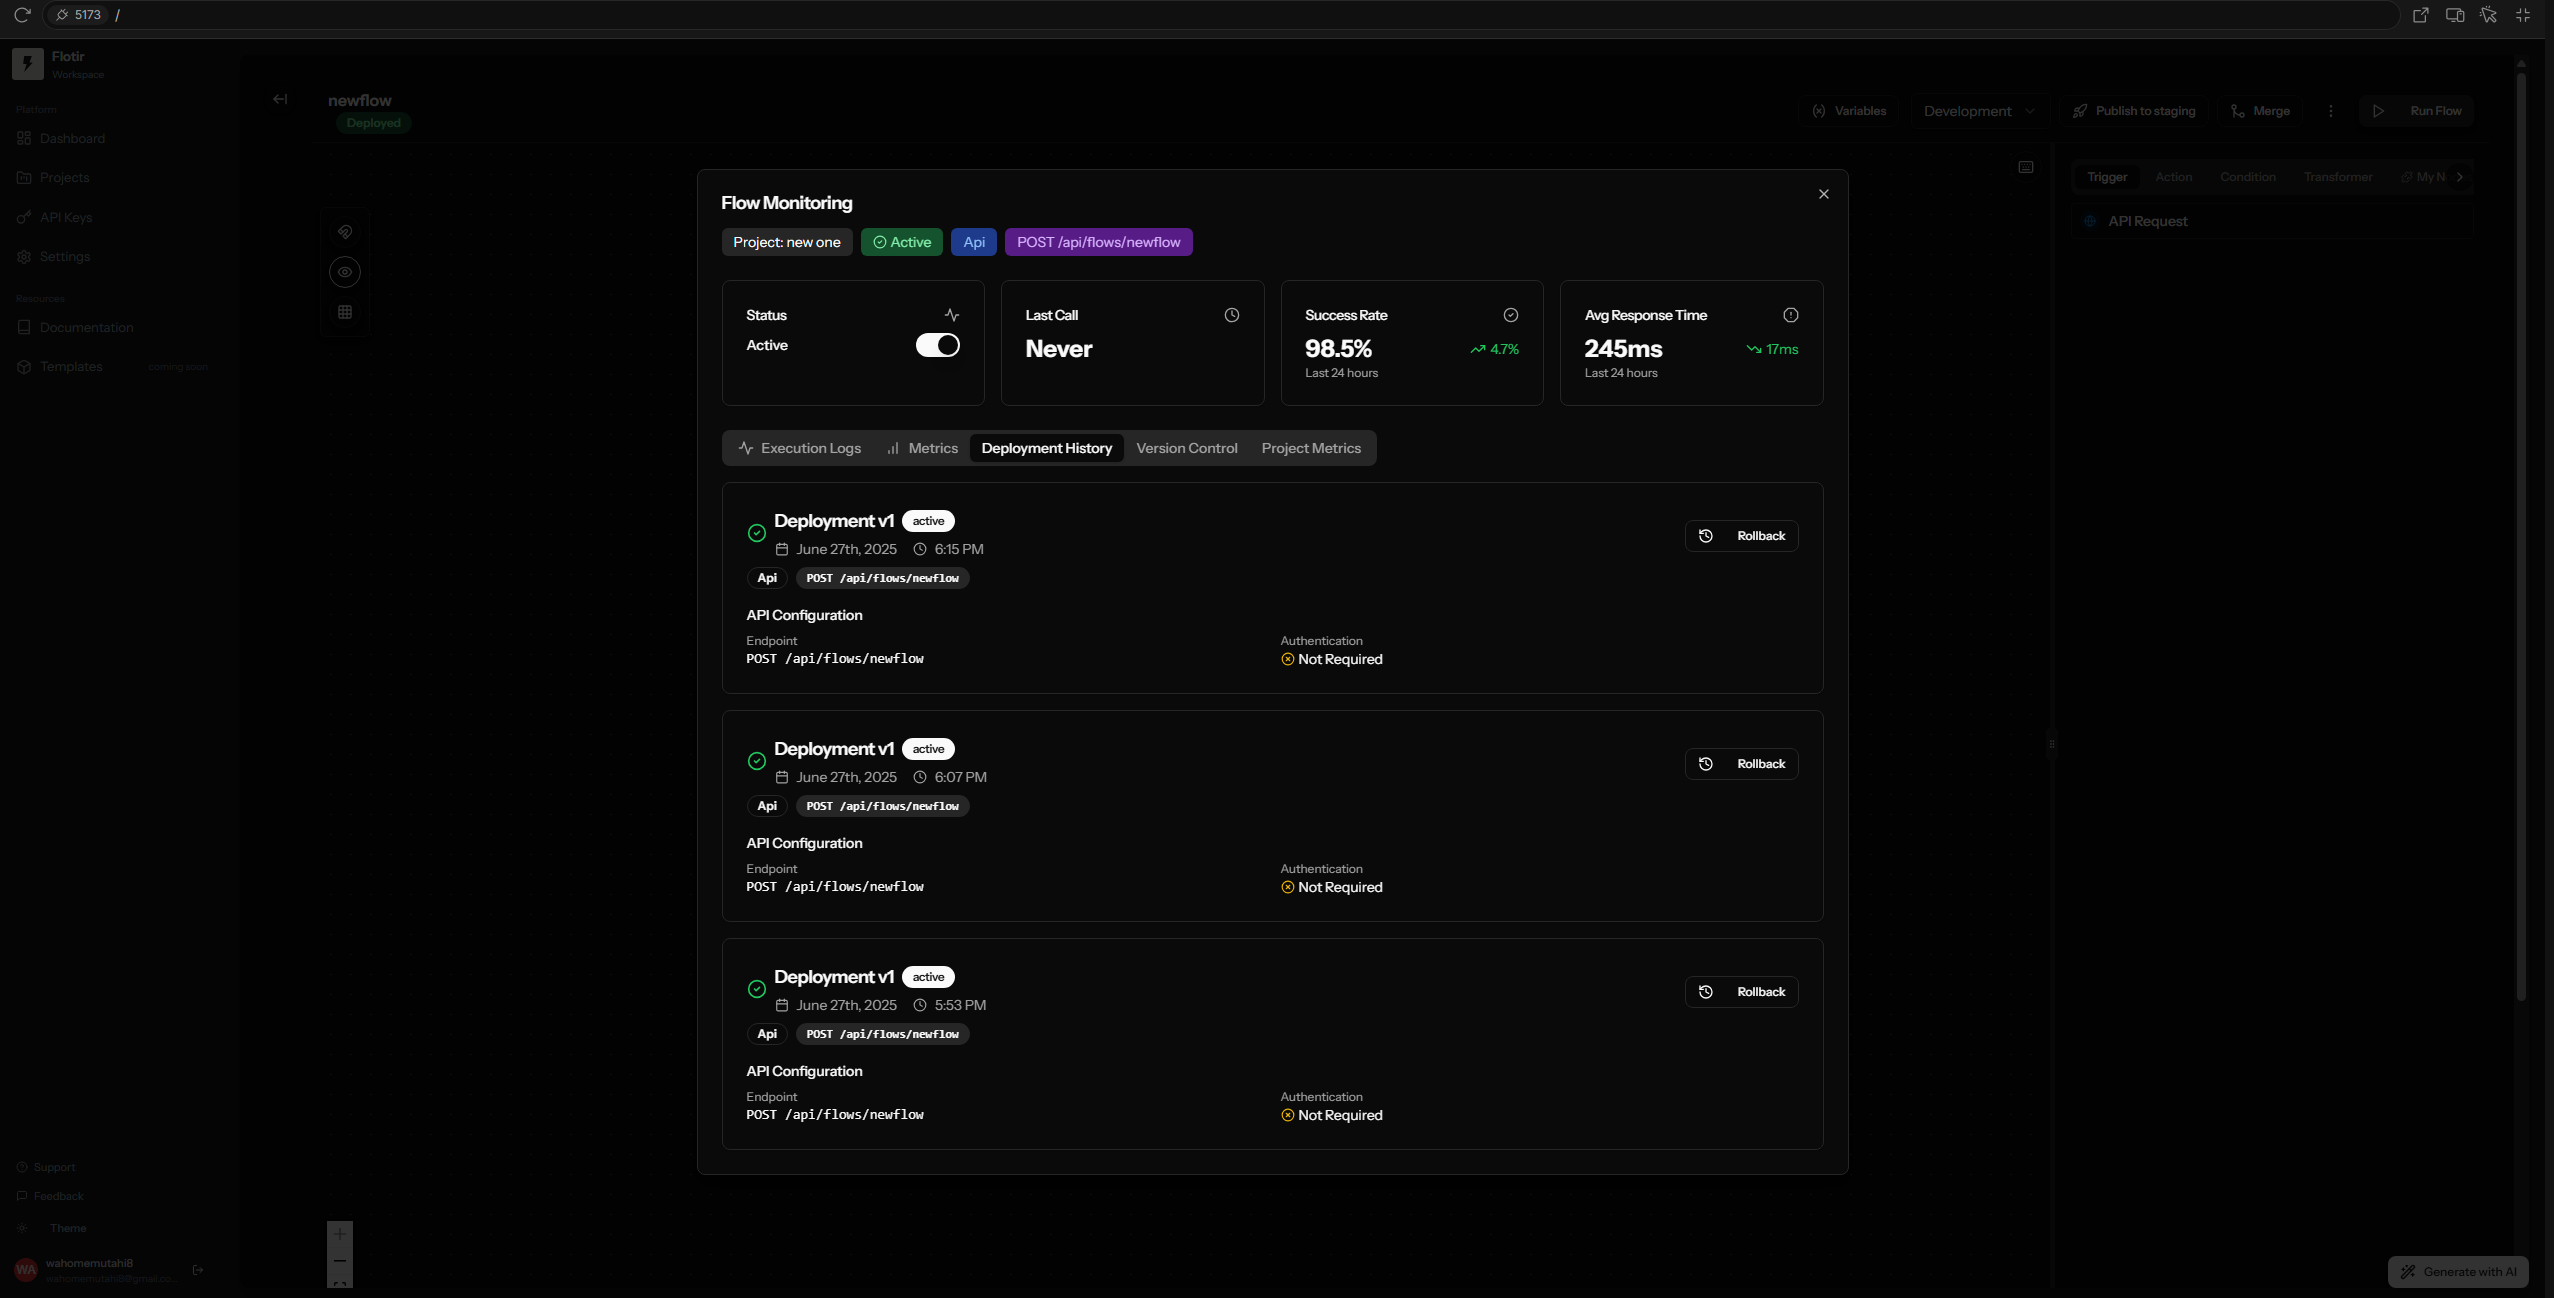
Task: Click the Last Call clock icon
Action: [x=1231, y=315]
